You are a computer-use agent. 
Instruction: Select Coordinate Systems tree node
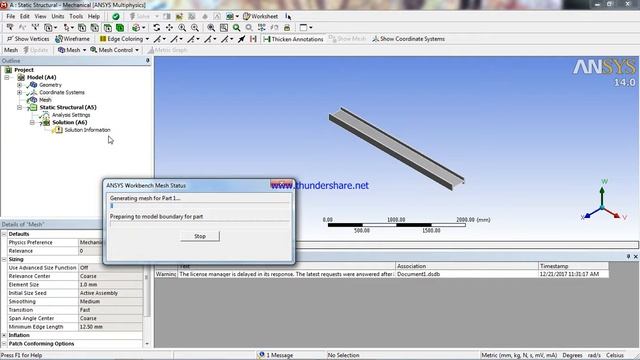click(x=62, y=92)
